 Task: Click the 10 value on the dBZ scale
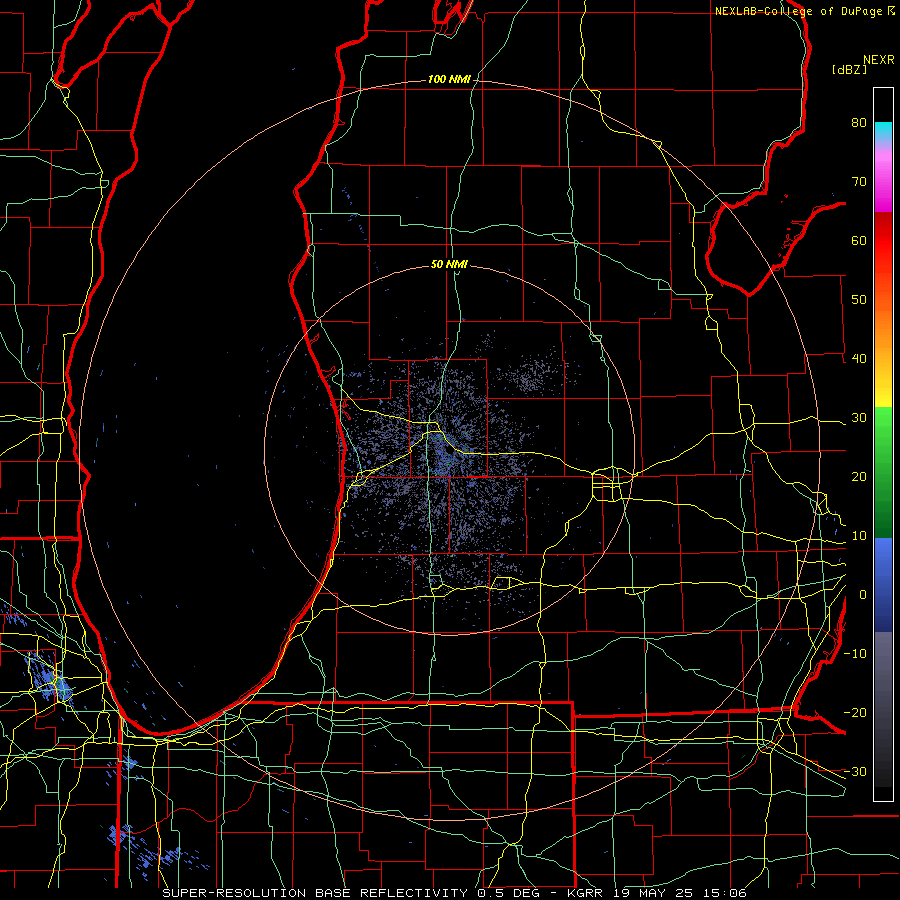coord(859,536)
